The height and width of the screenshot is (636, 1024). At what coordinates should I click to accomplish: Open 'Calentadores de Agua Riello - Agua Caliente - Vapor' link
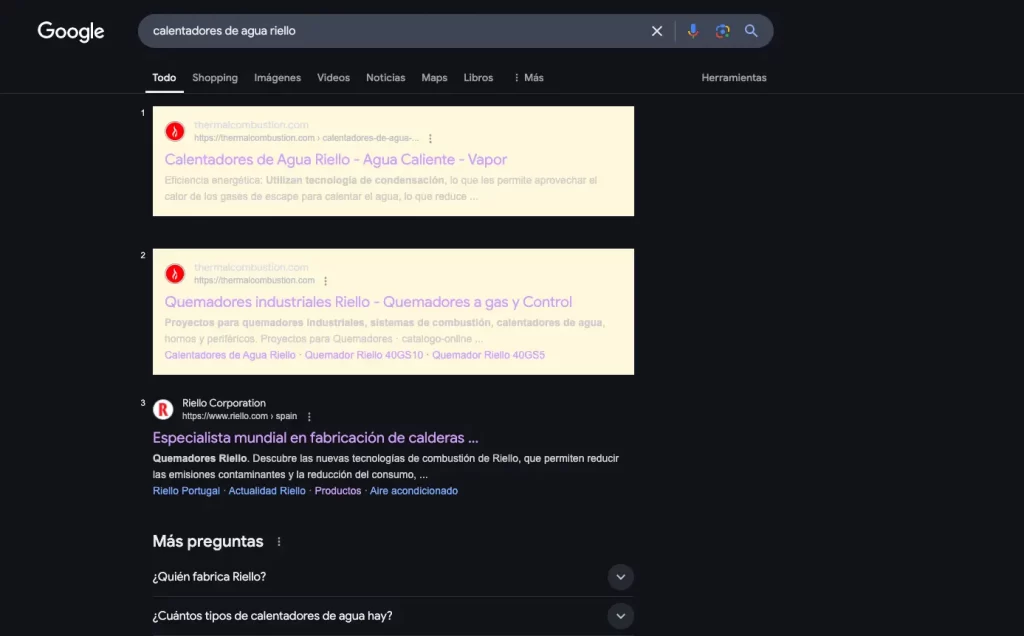click(x=336, y=159)
